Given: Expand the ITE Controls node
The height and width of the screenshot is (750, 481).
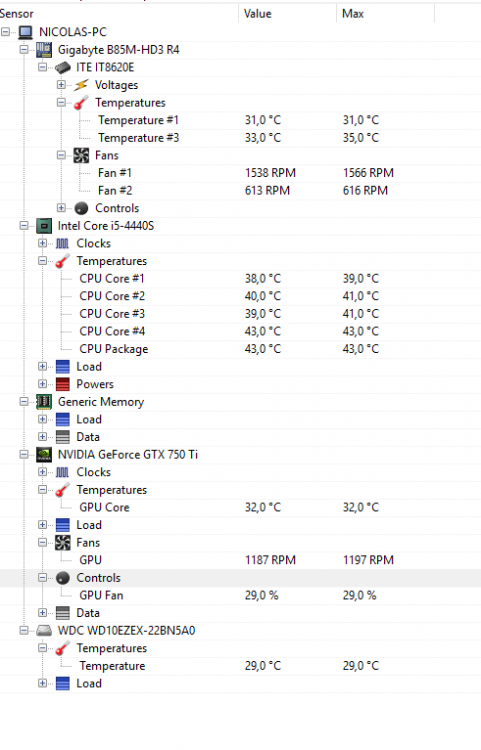Looking at the screenshot, I should coord(61,208).
